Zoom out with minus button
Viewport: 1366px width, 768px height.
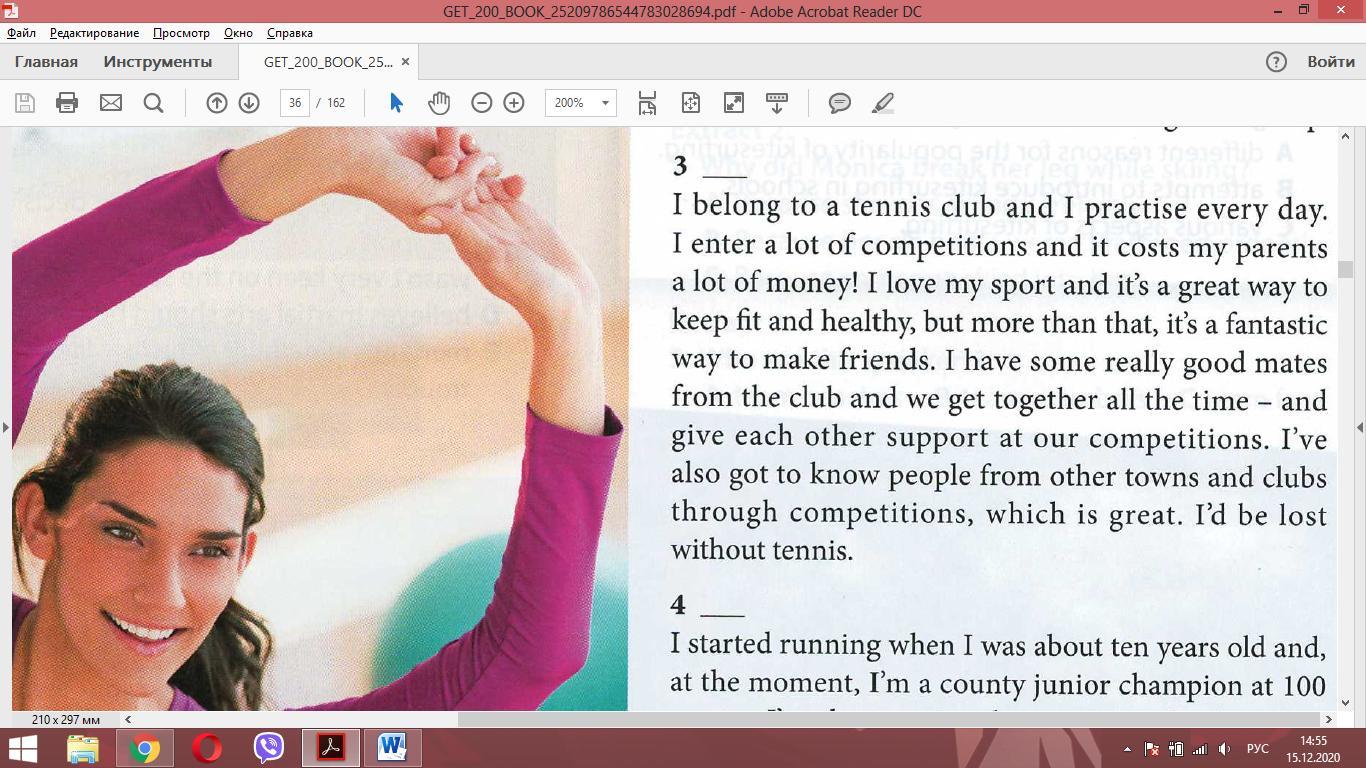point(481,103)
